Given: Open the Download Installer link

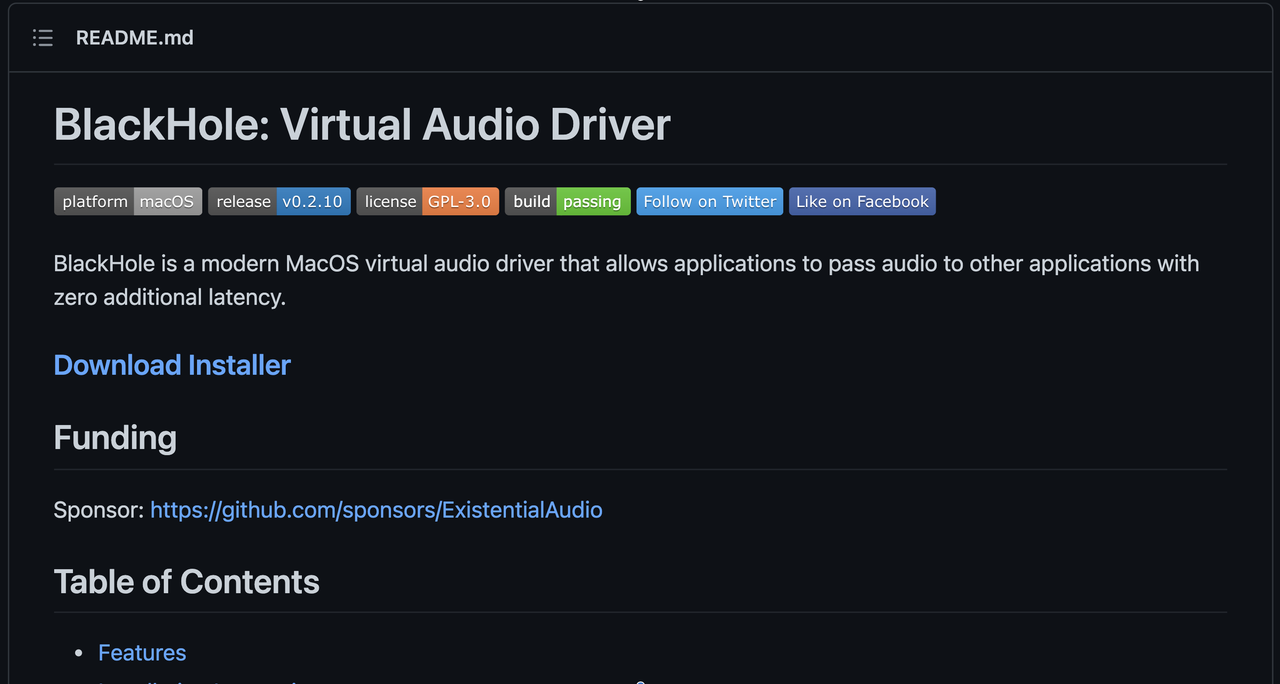Looking at the screenshot, I should [172, 365].
